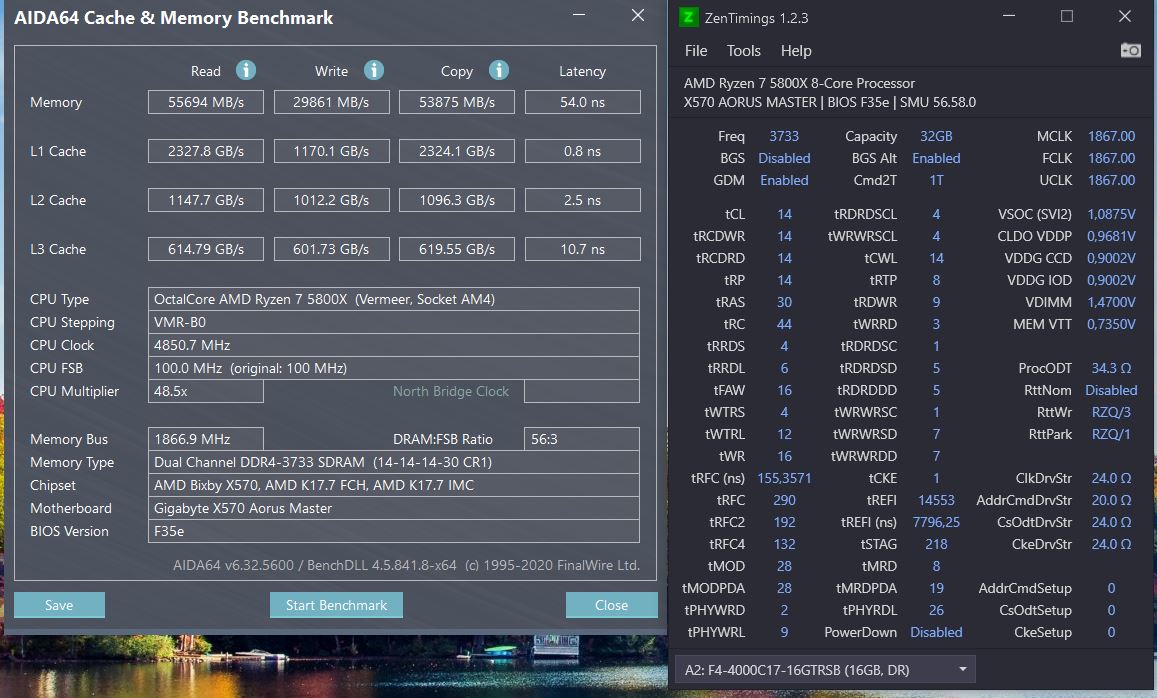1157x698 pixels.
Task: Click the Capacity value 32GB
Action: tap(936, 137)
